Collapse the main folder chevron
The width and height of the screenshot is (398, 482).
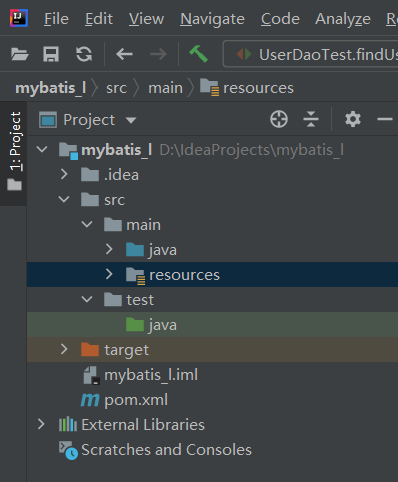coord(87,224)
